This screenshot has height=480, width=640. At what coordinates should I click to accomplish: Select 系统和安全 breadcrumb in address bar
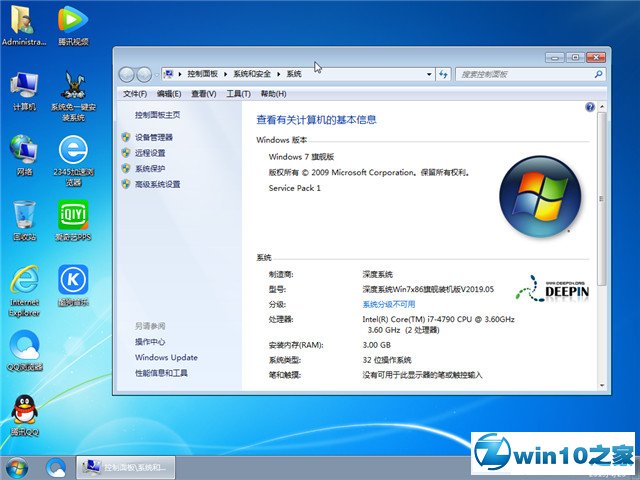tap(252, 74)
